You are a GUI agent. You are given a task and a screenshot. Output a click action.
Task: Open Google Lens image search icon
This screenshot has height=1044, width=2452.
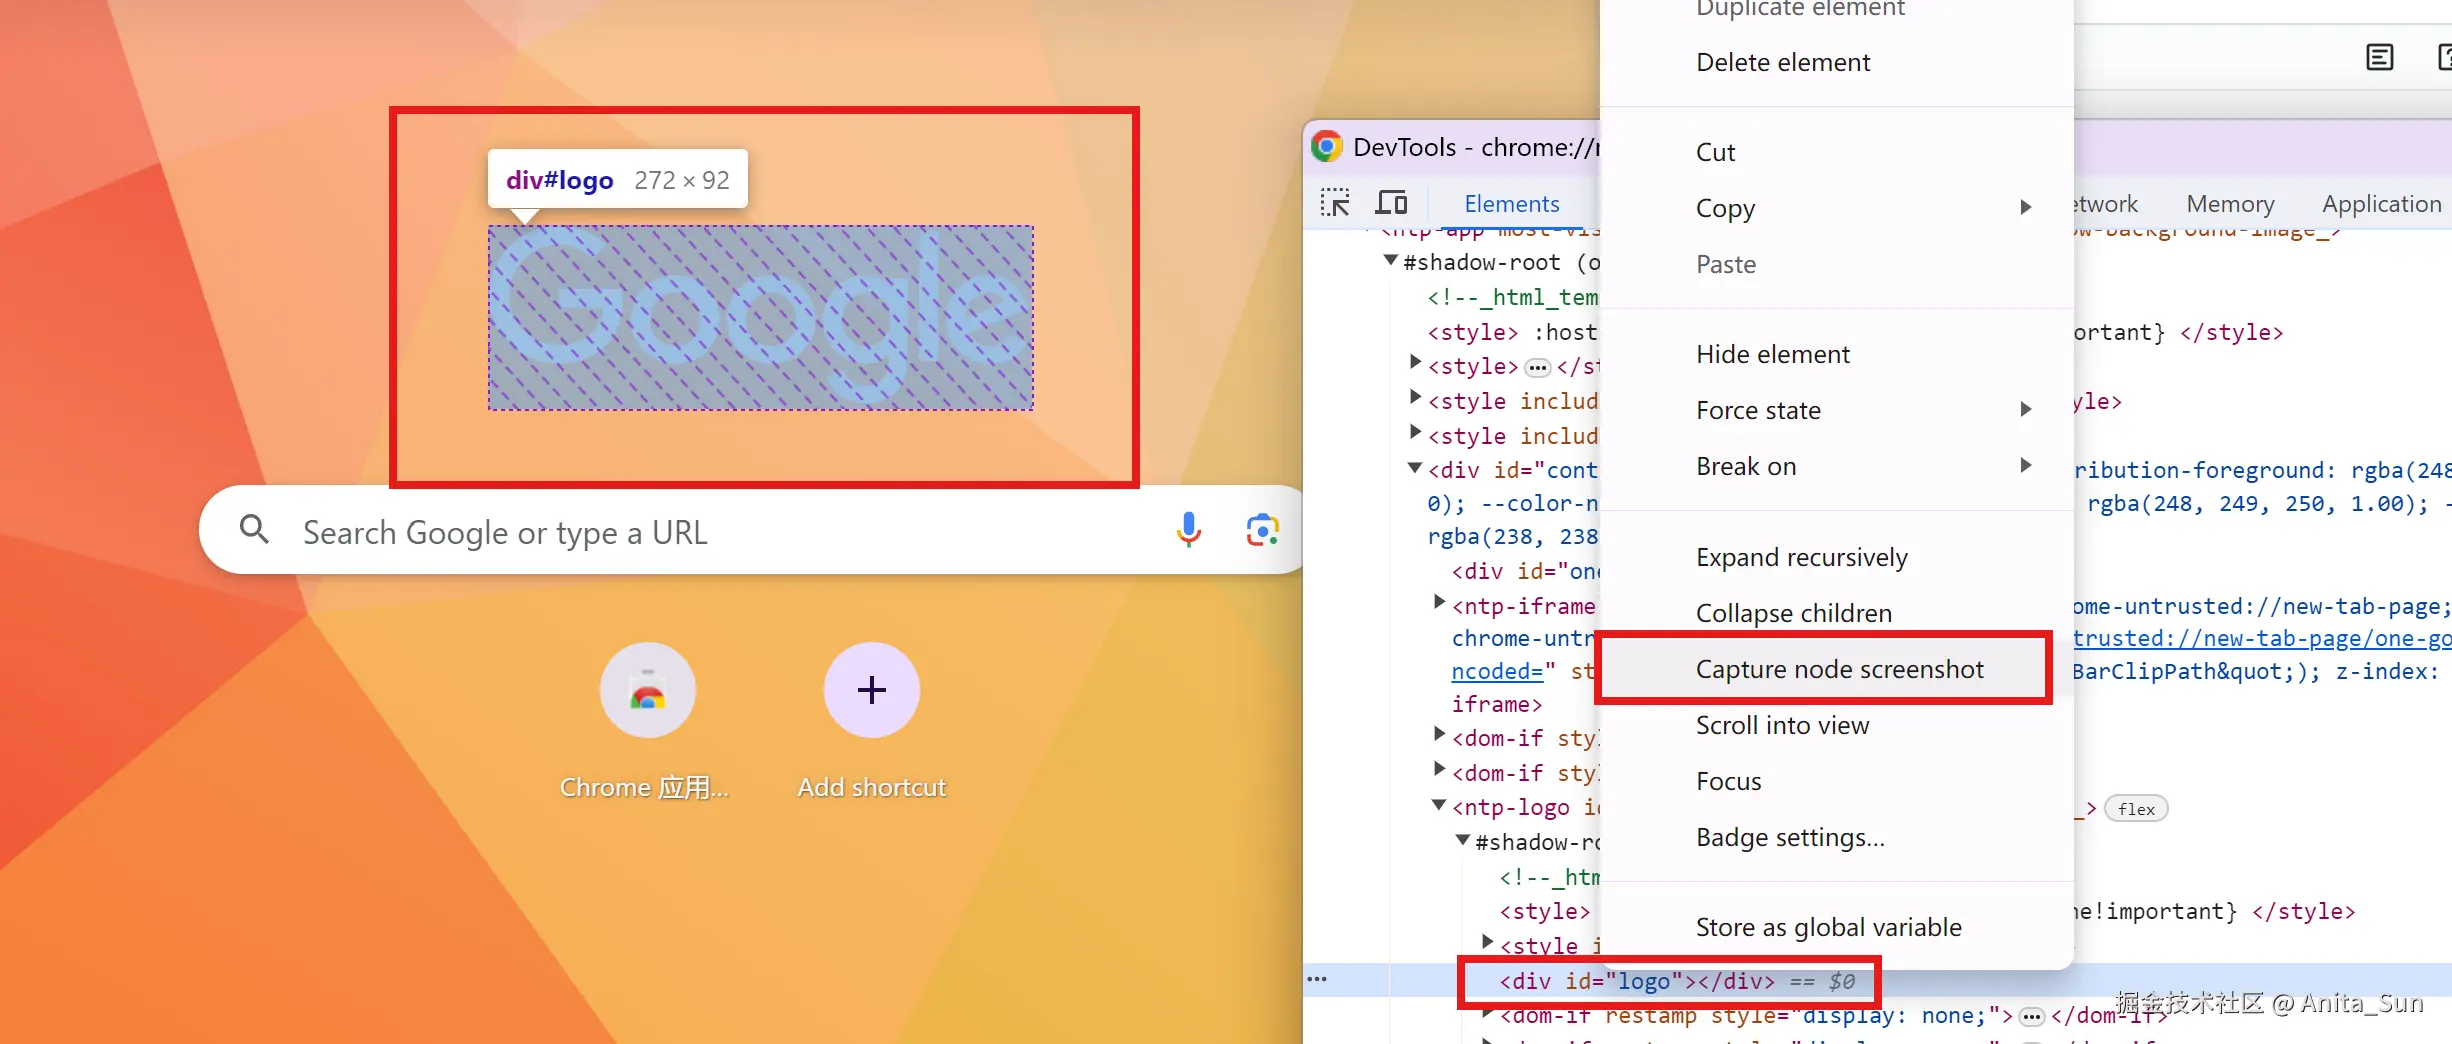pyautogui.click(x=1262, y=530)
